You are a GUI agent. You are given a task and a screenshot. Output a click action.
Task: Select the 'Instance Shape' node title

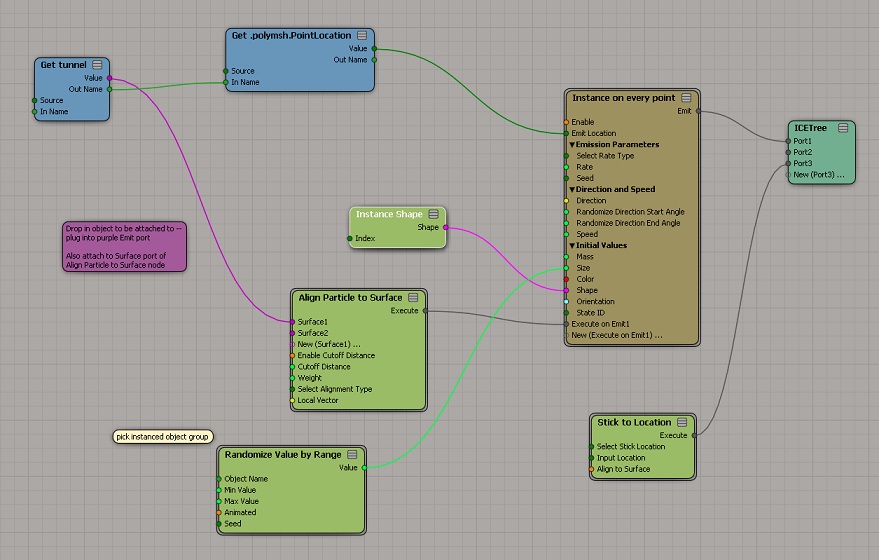coord(389,214)
